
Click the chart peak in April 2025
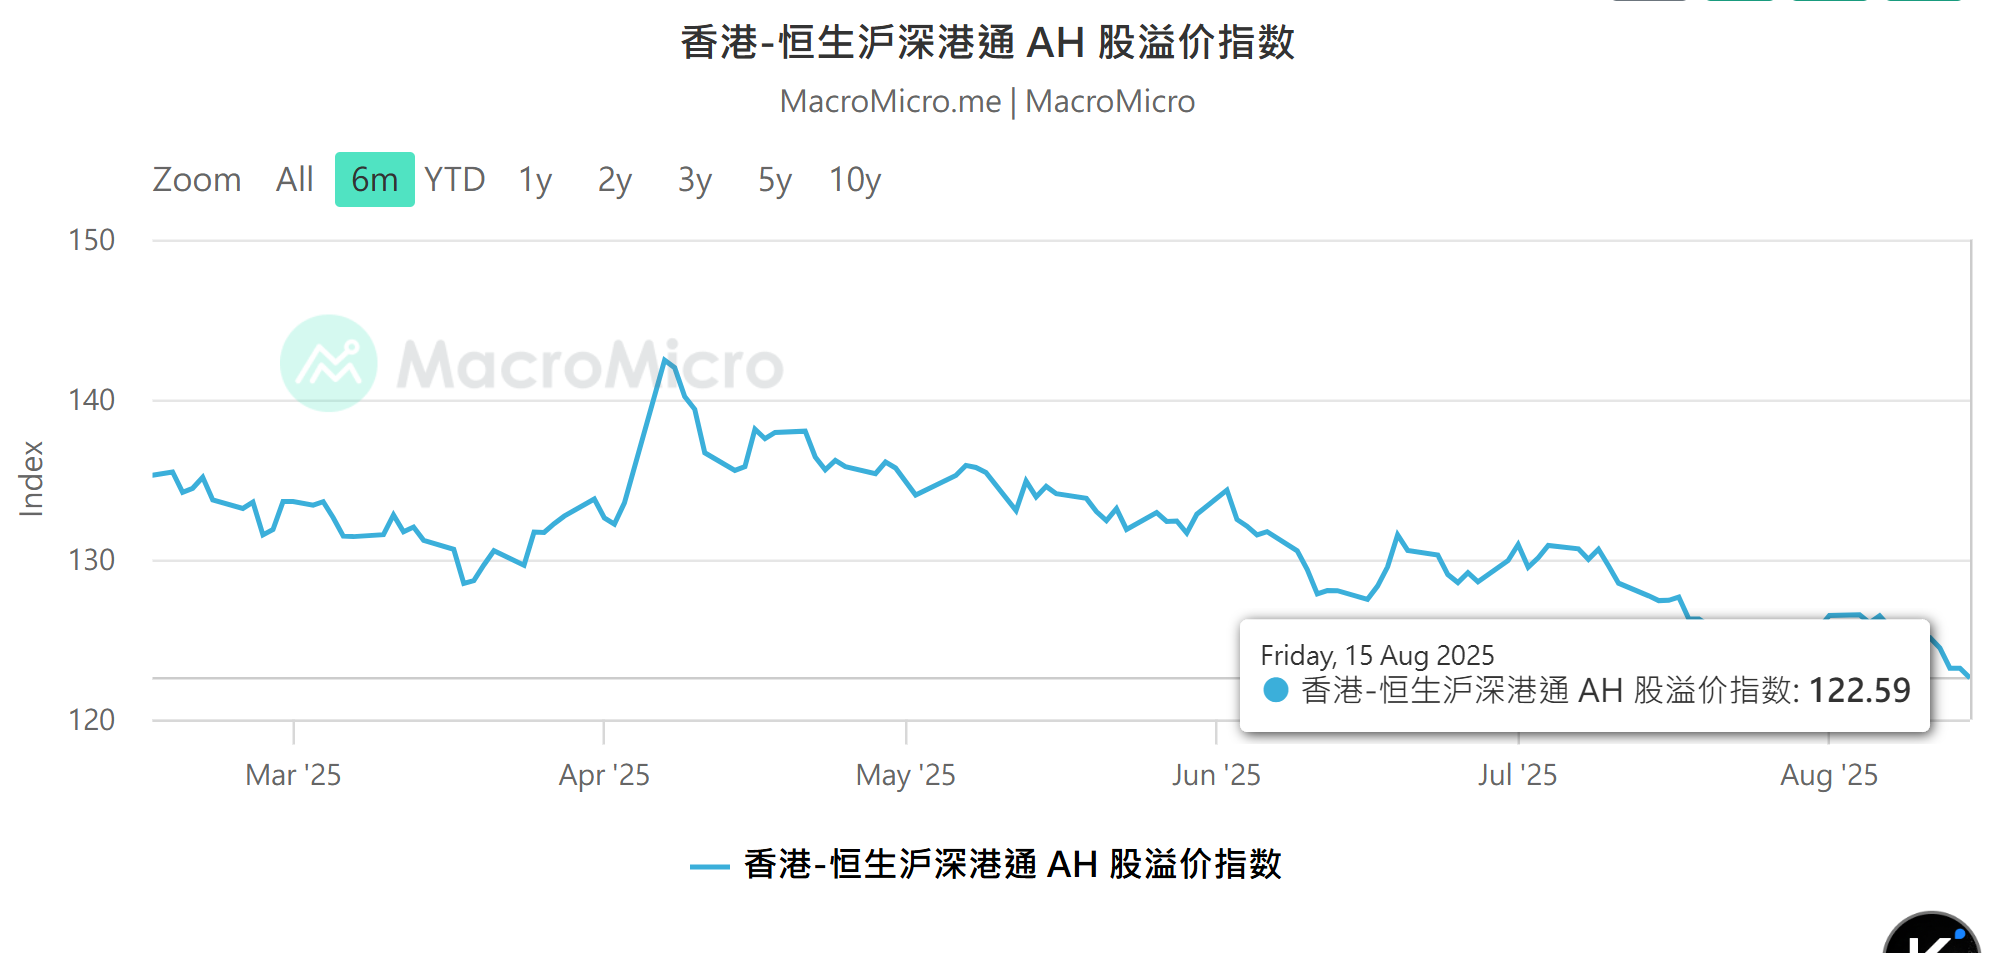664,359
